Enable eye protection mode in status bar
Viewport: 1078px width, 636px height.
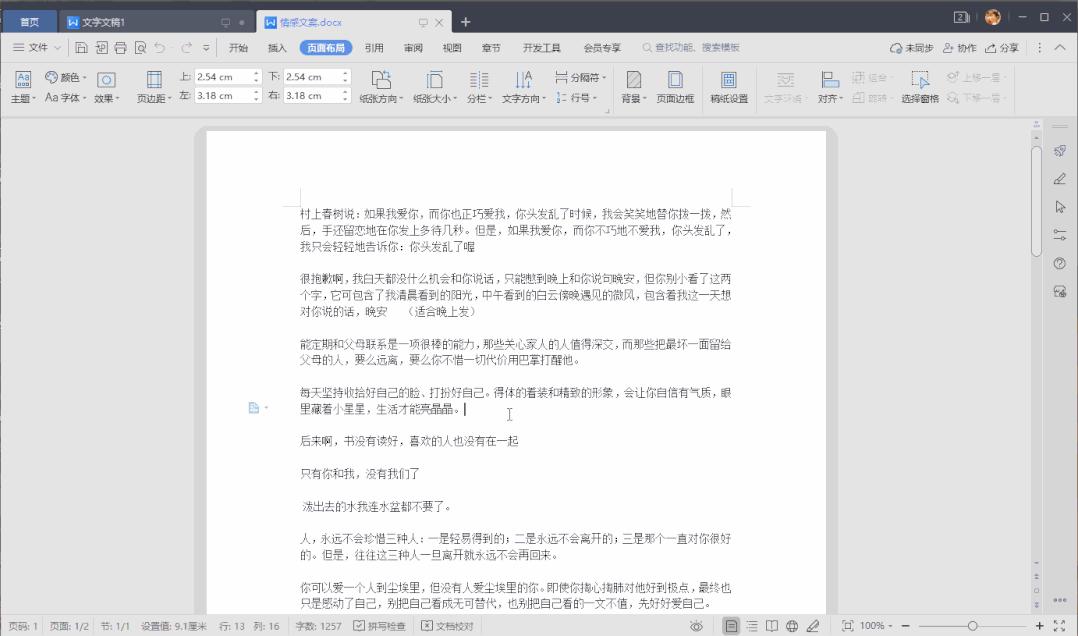697,624
